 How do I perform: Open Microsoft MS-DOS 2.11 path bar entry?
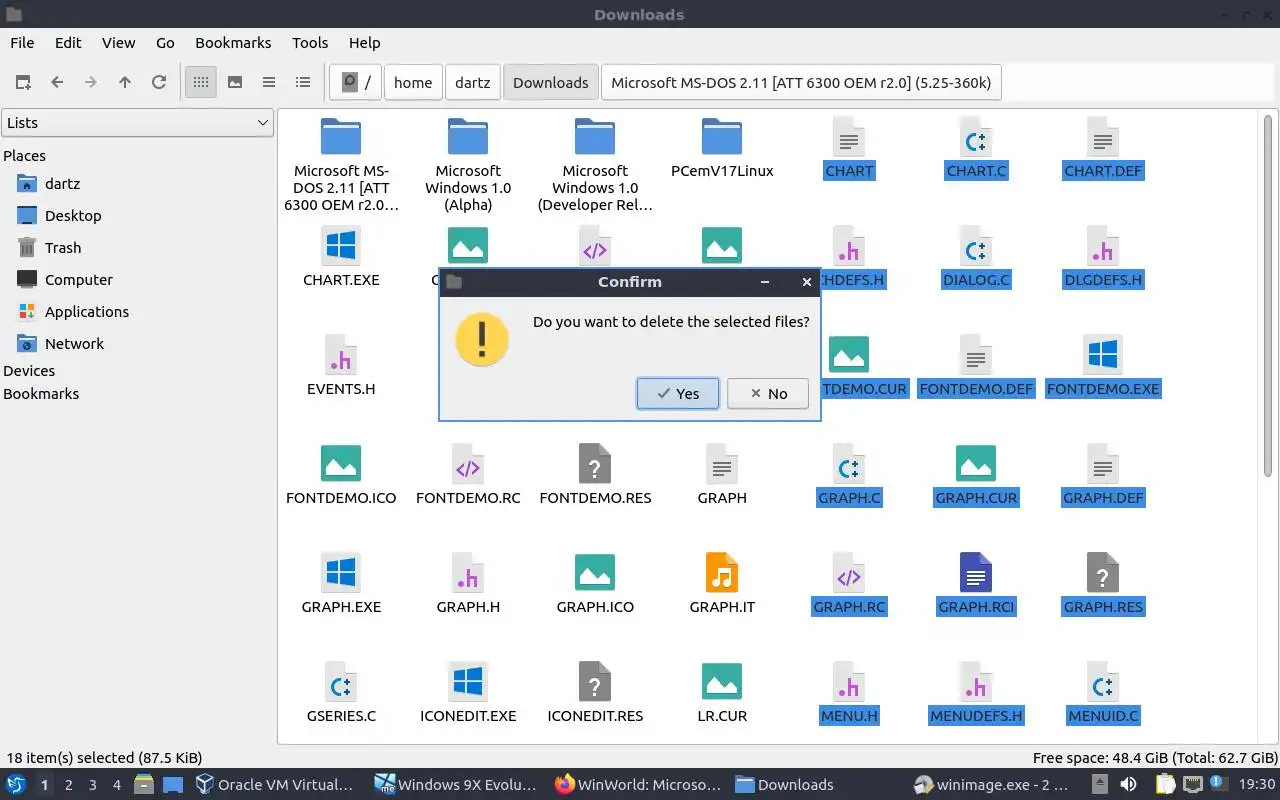tap(801, 82)
